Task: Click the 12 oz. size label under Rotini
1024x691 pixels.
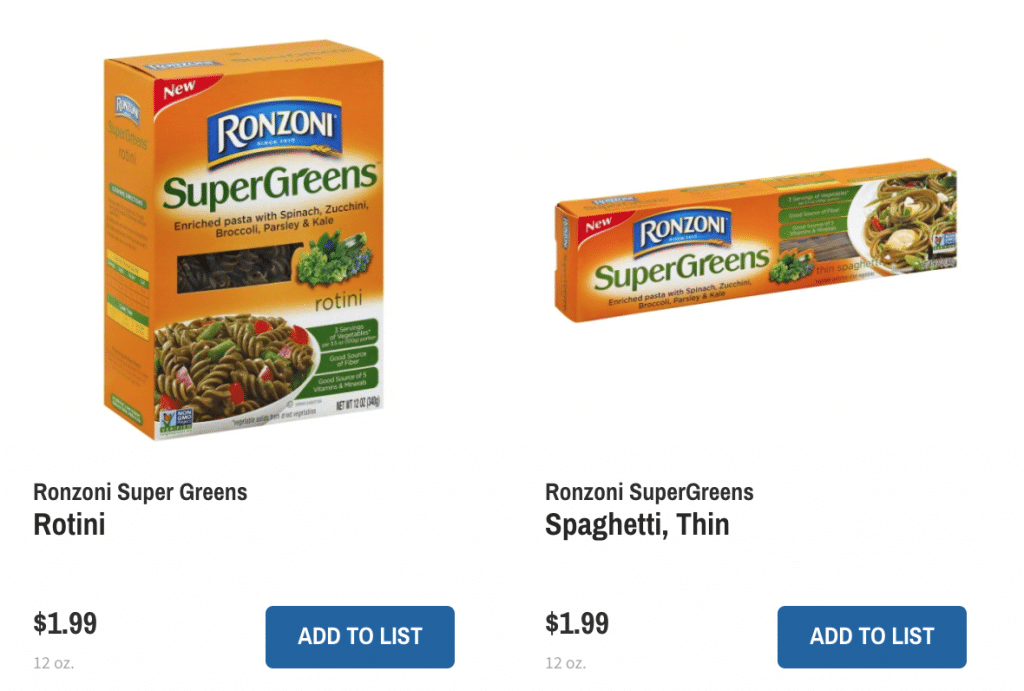Action: pyautogui.click(x=54, y=663)
